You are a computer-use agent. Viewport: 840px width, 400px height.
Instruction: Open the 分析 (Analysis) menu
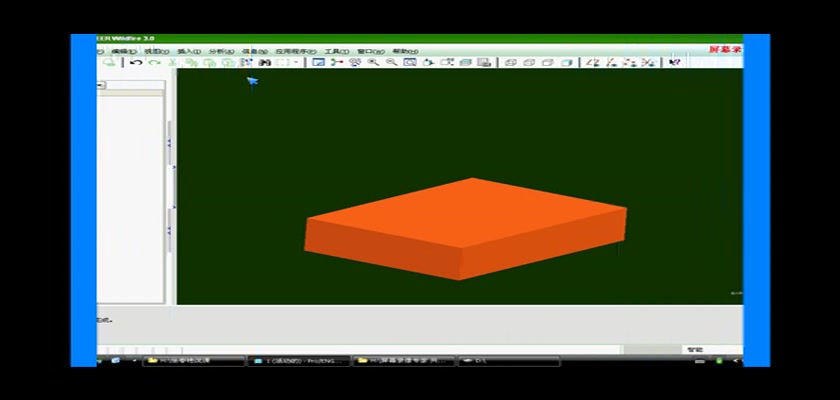click(221, 51)
